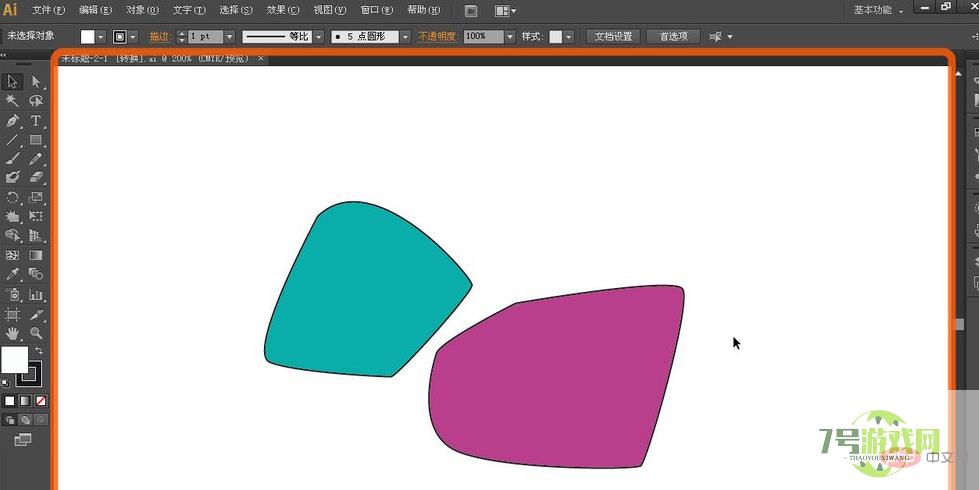Select the Gradient tool
Screen dimensions: 979x490
click(x=36, y=255)
